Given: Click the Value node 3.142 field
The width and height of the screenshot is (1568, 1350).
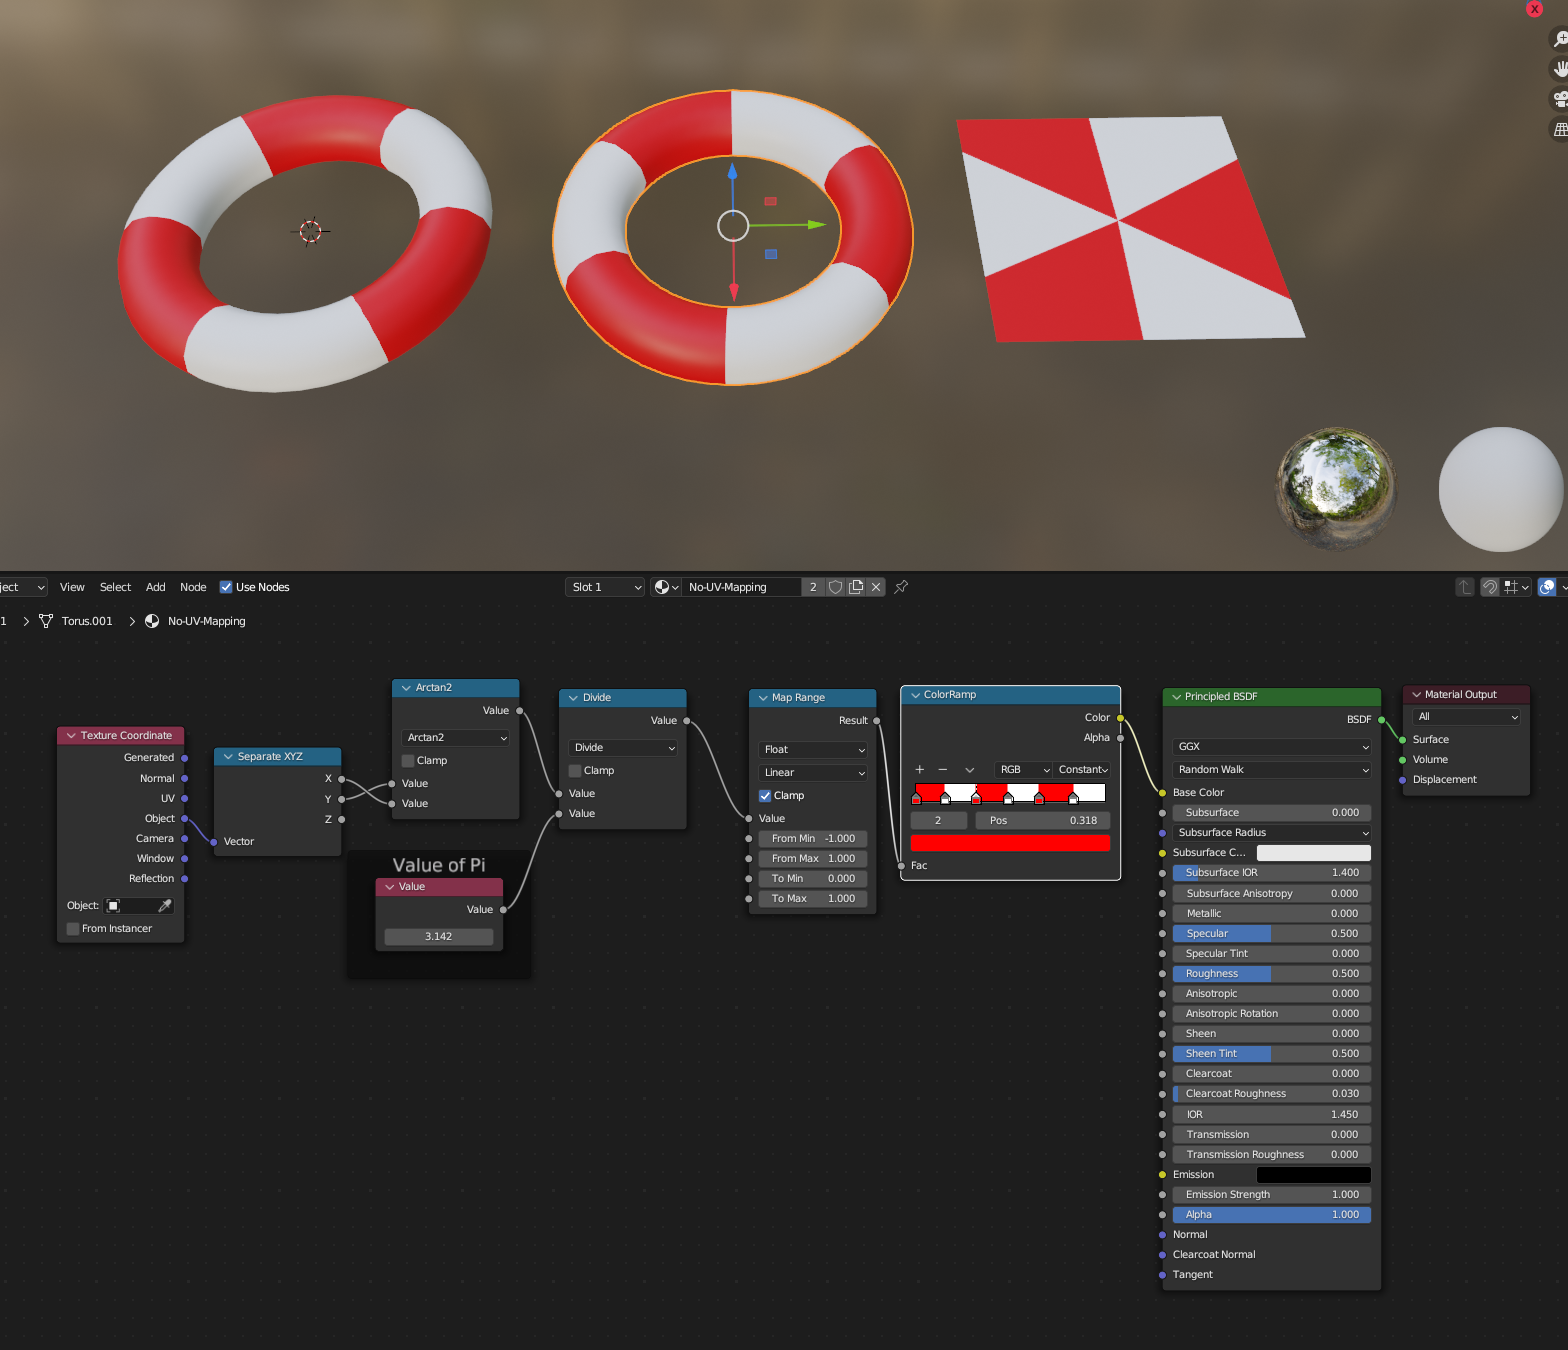Looking at the screenshot, I should (x=439, y=937).
